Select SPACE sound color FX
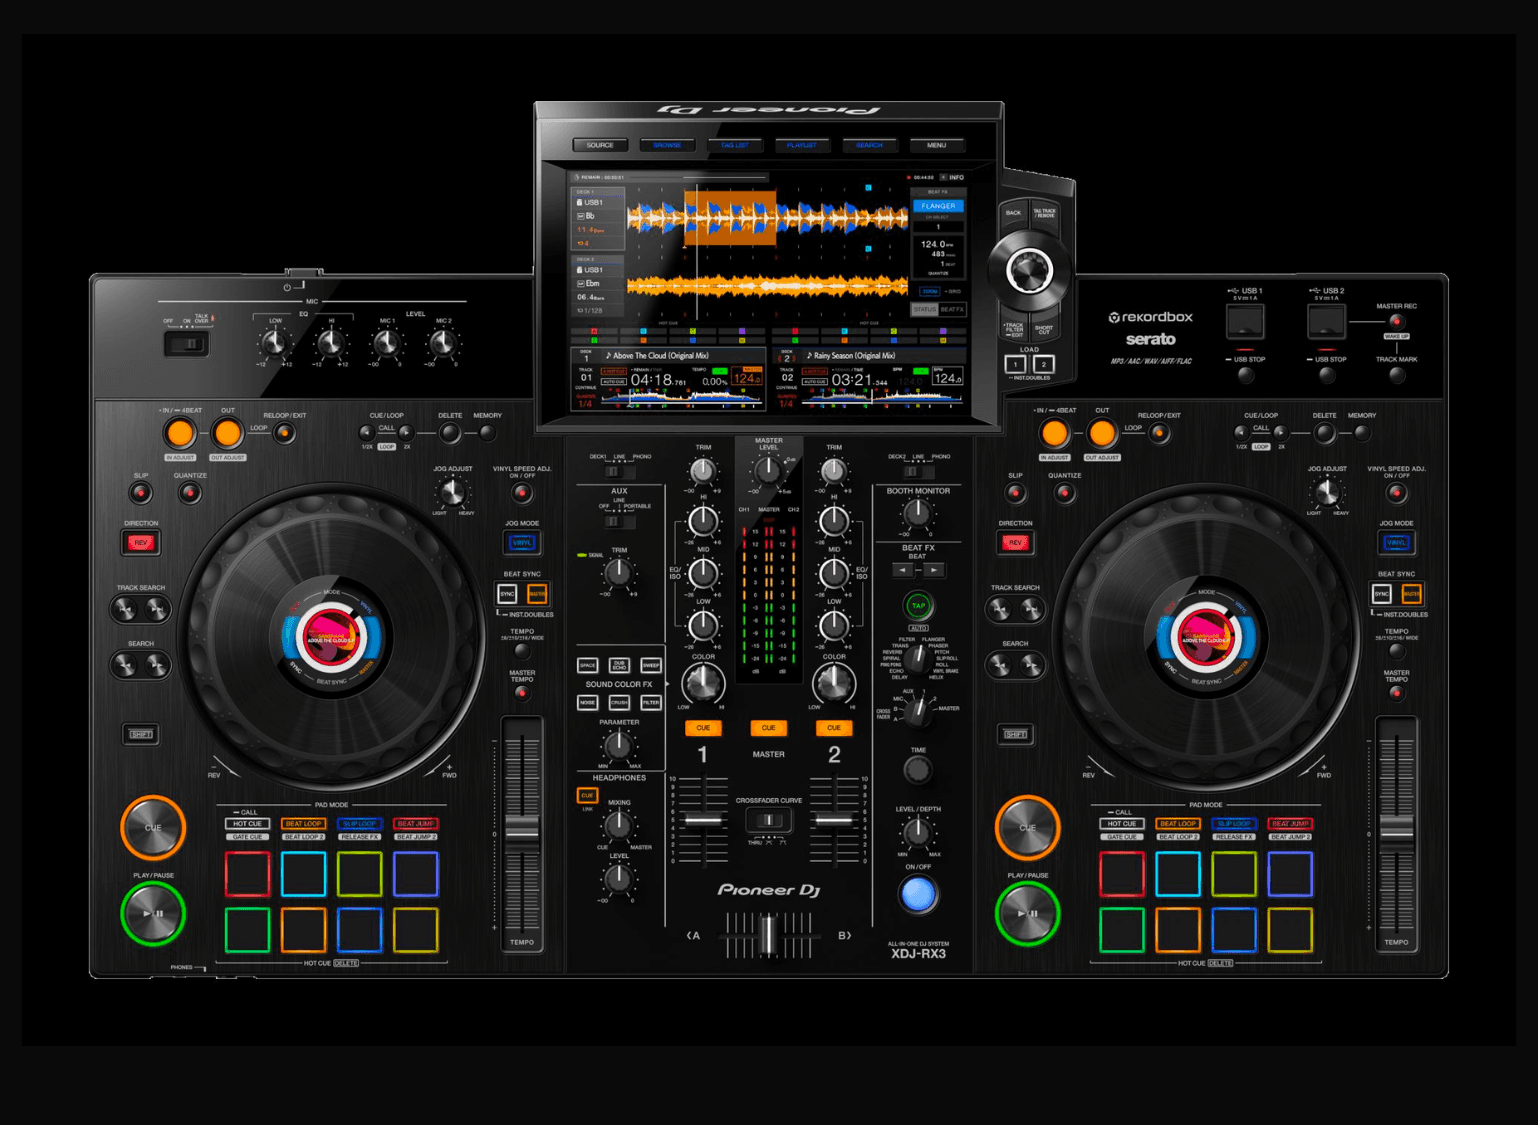 coord(587,665)
